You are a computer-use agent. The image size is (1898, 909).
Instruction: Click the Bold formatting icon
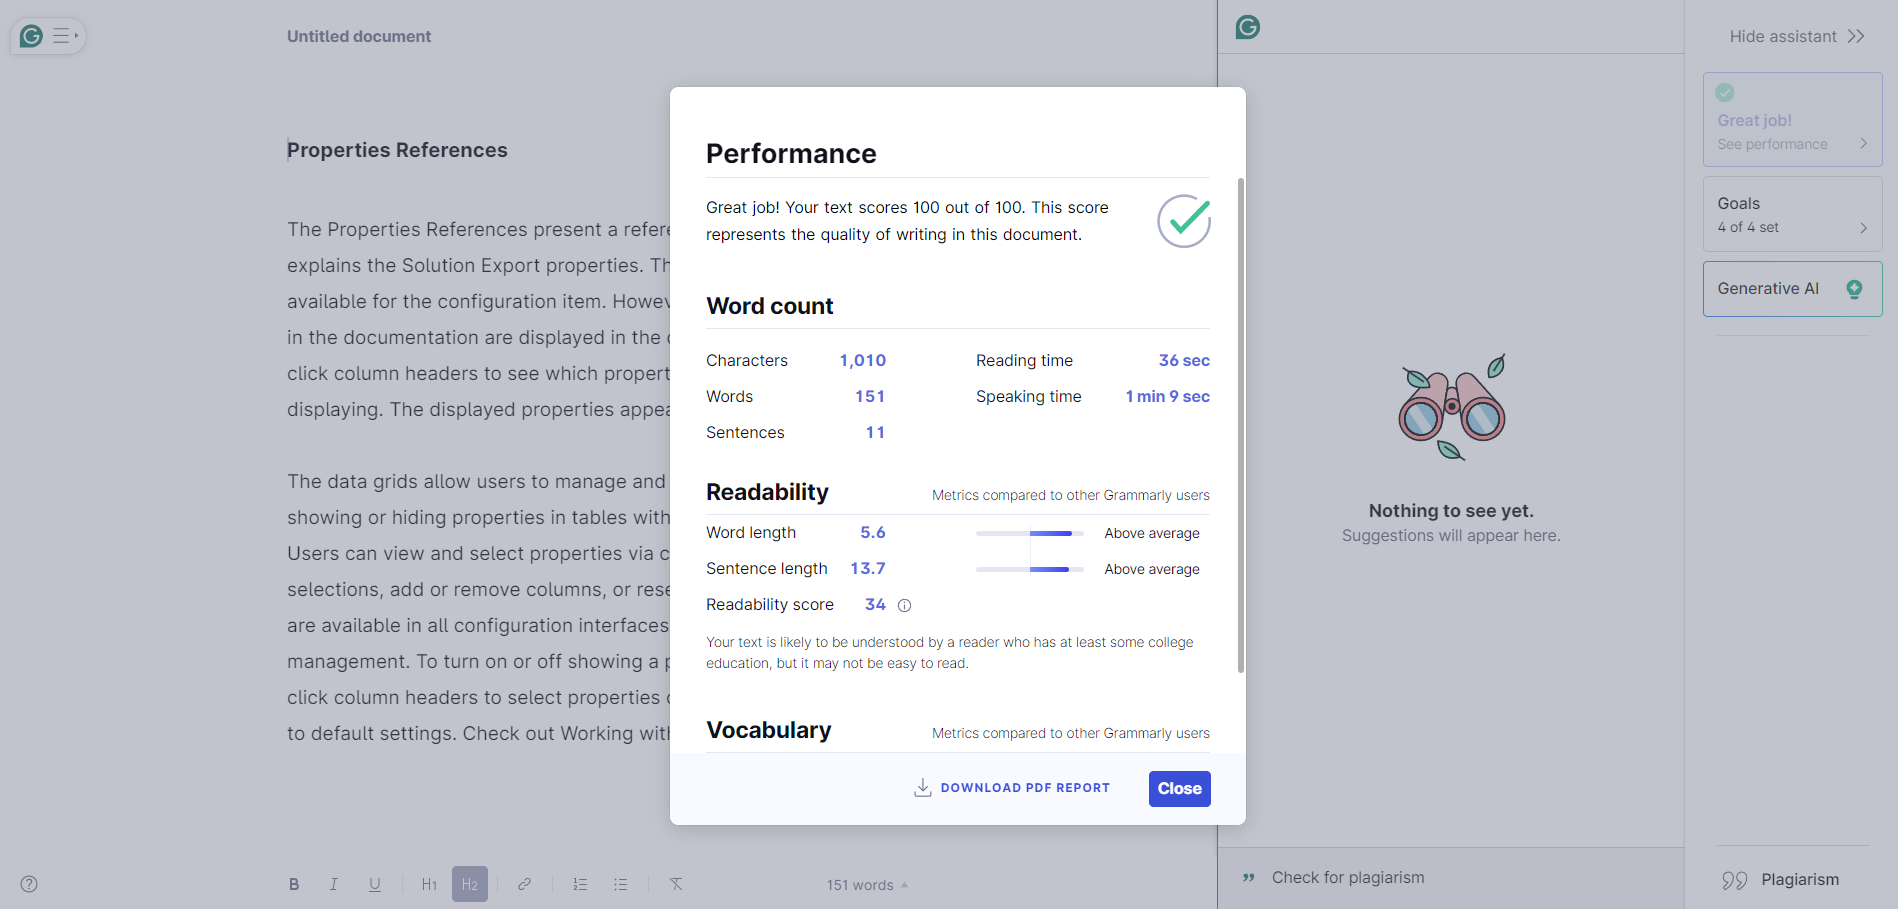tap(294, 884)
